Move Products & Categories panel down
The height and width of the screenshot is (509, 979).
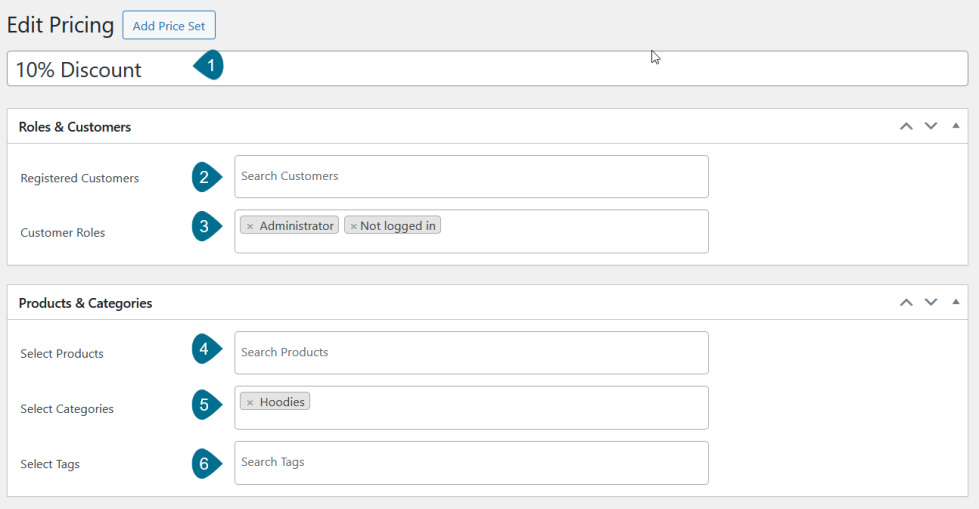[931, 302]
